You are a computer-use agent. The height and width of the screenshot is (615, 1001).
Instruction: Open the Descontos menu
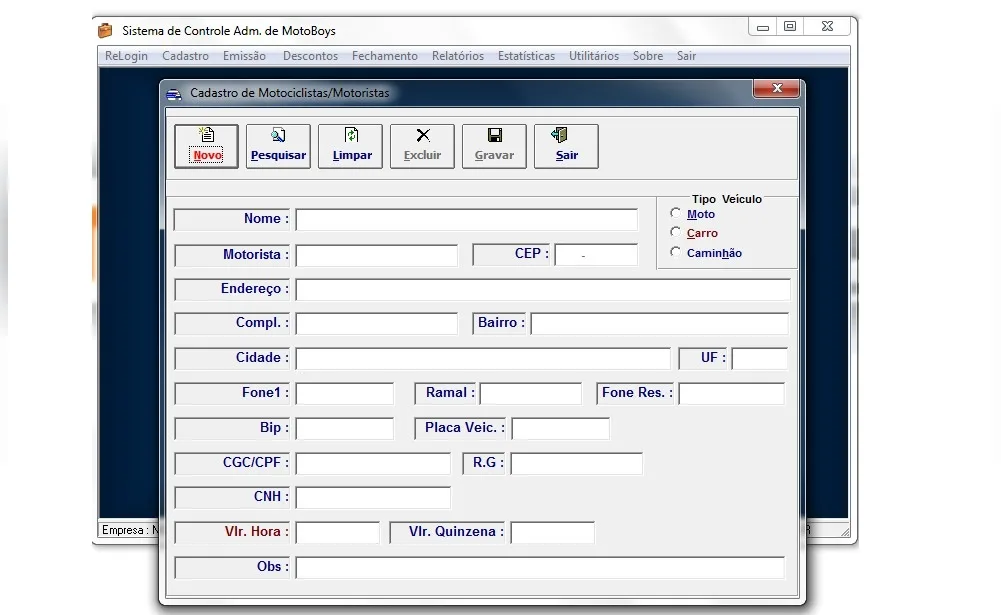[x=310, y=56]
